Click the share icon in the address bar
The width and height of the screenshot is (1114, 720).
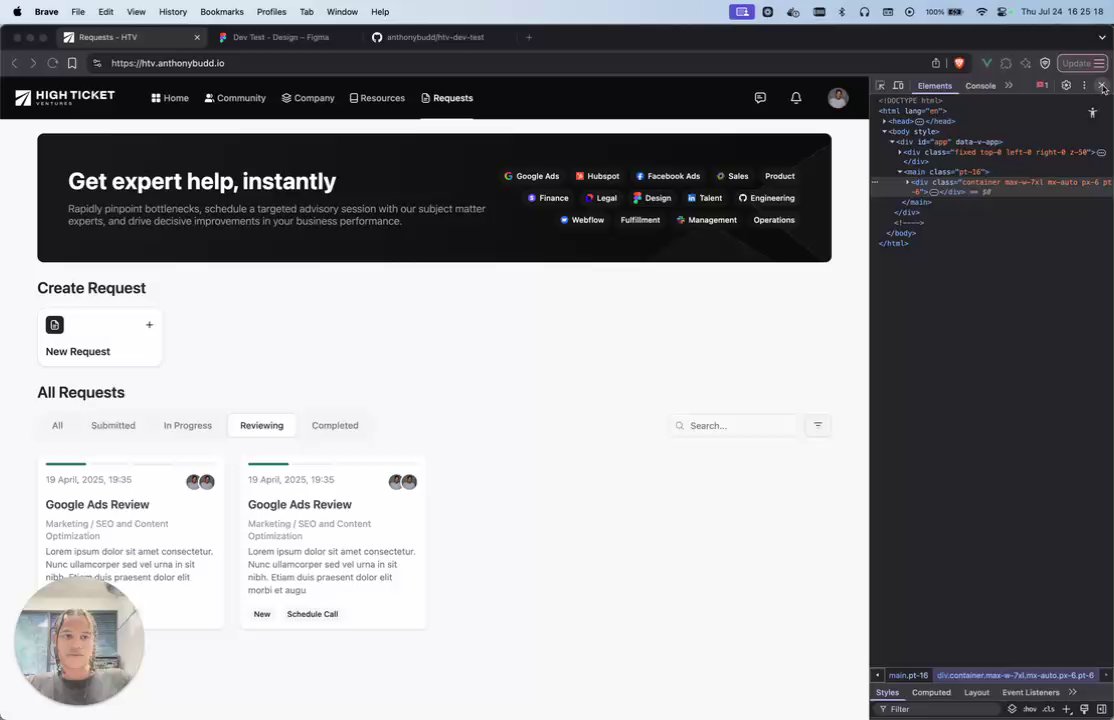tap(936, 63)
